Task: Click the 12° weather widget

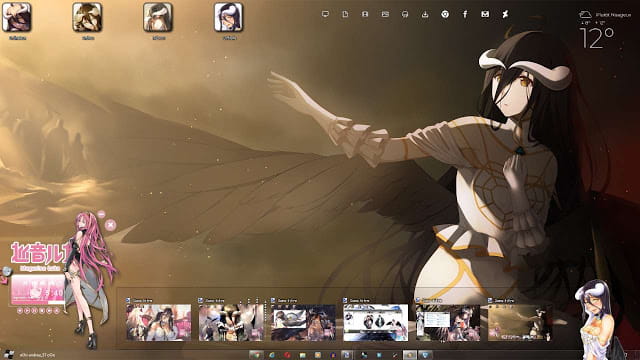Action: [x=596, y=38]
